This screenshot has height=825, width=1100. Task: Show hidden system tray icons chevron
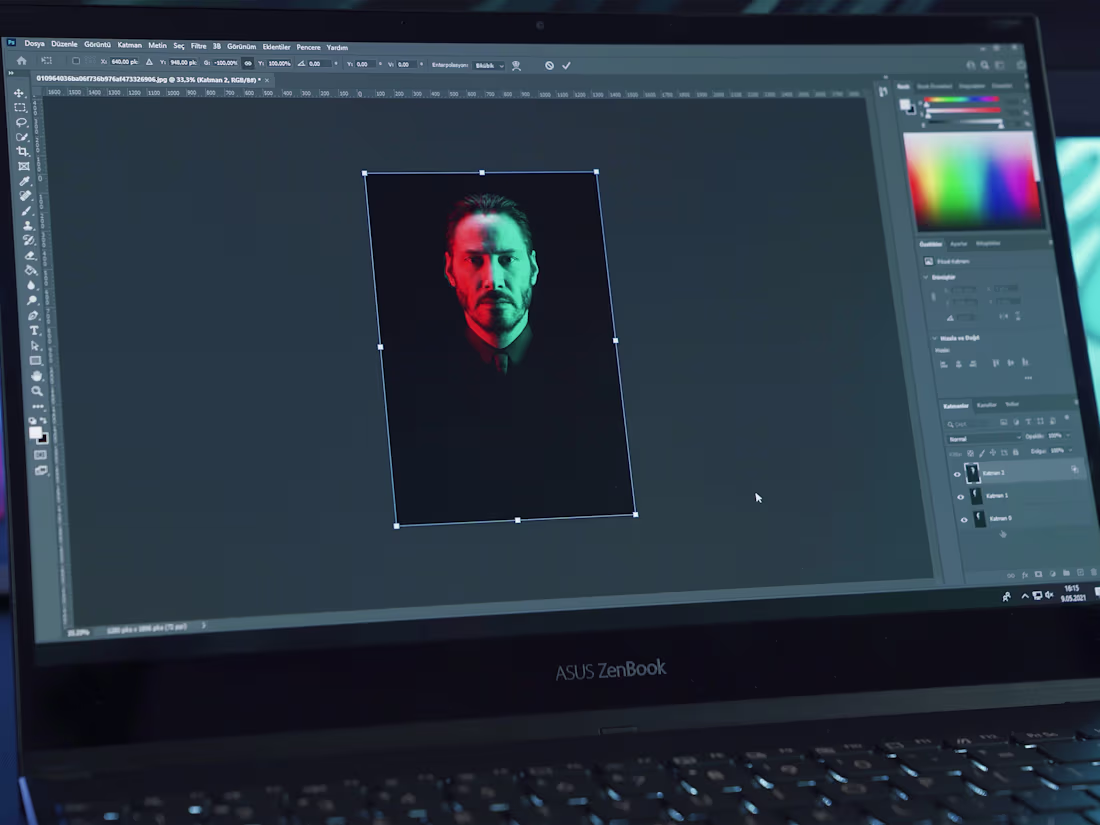[1025, 596]
